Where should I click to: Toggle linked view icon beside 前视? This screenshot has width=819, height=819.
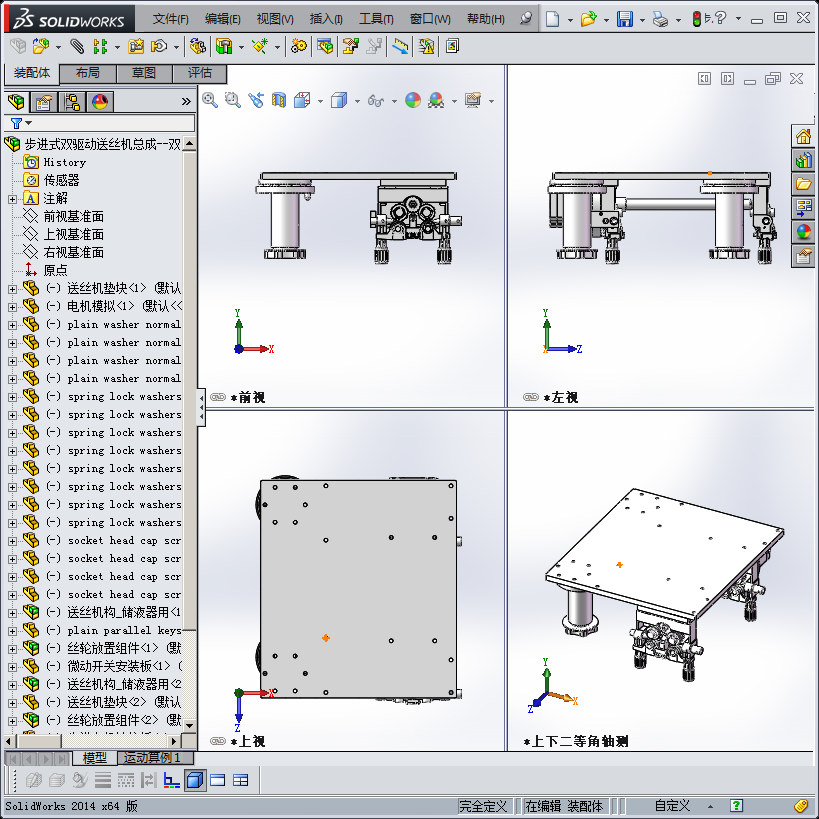click(x=218, y=397)
